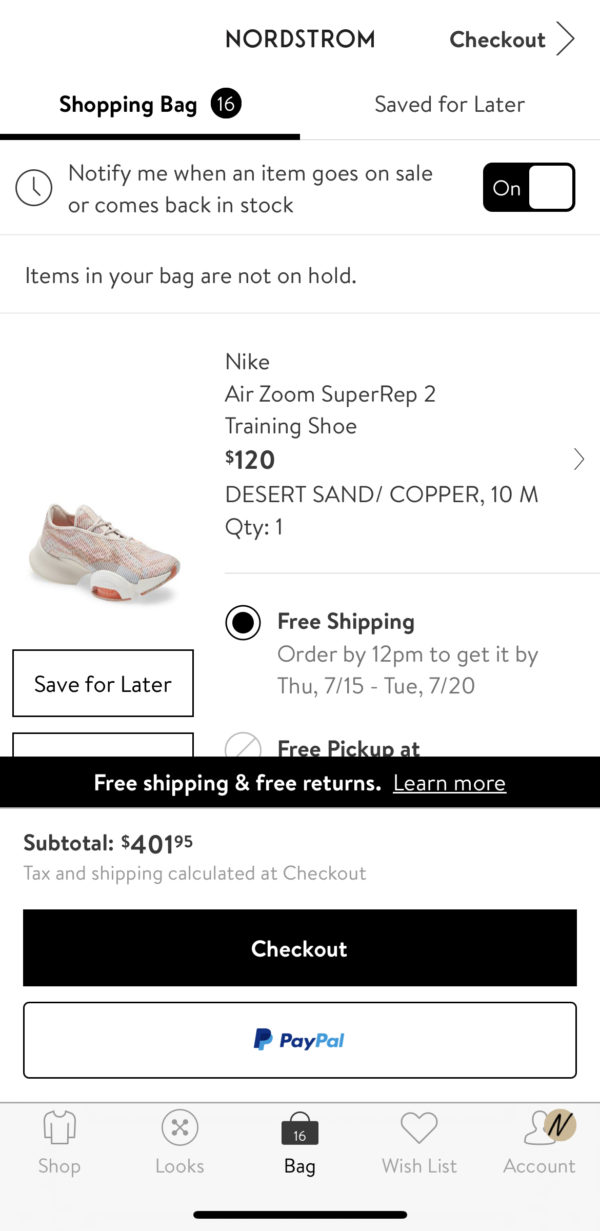
Task: Open the Looks tab icon
Action: point(179,1130)
